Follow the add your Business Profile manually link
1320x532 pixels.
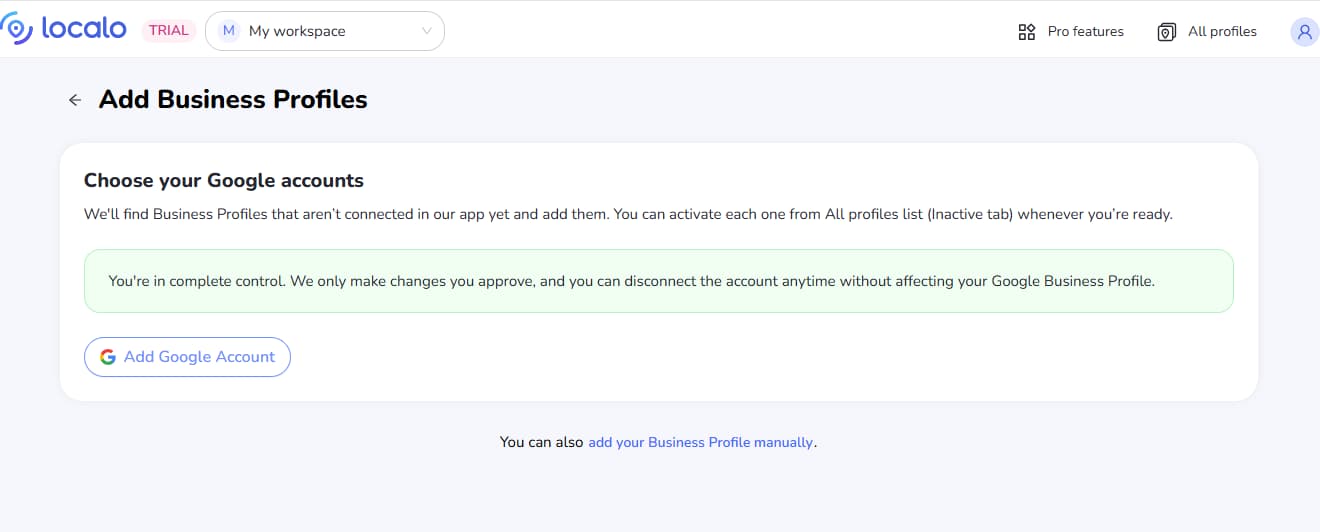pos(700,442)
